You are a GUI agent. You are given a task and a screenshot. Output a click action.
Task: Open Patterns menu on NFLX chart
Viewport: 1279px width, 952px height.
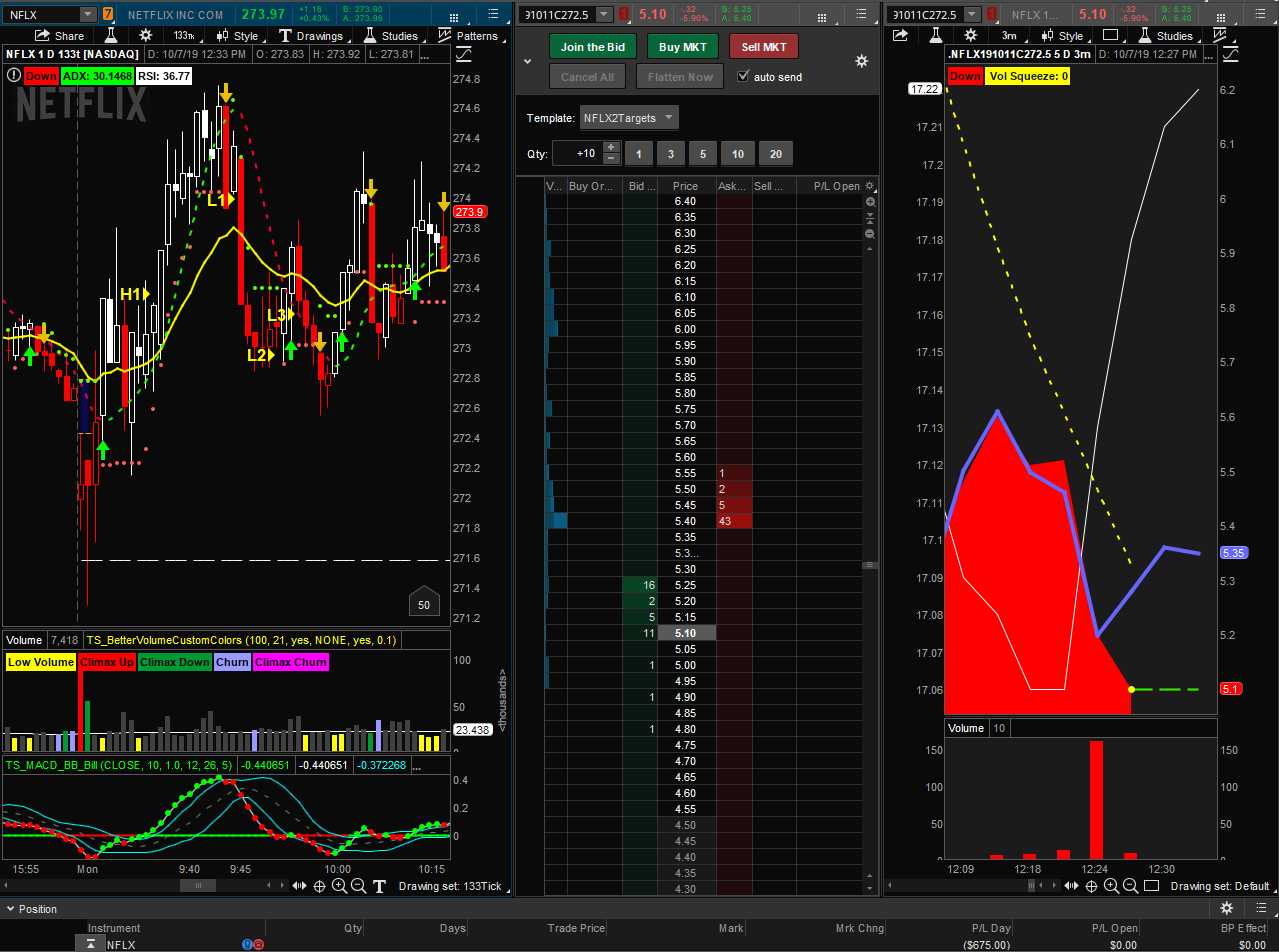[x=468, y=36]
